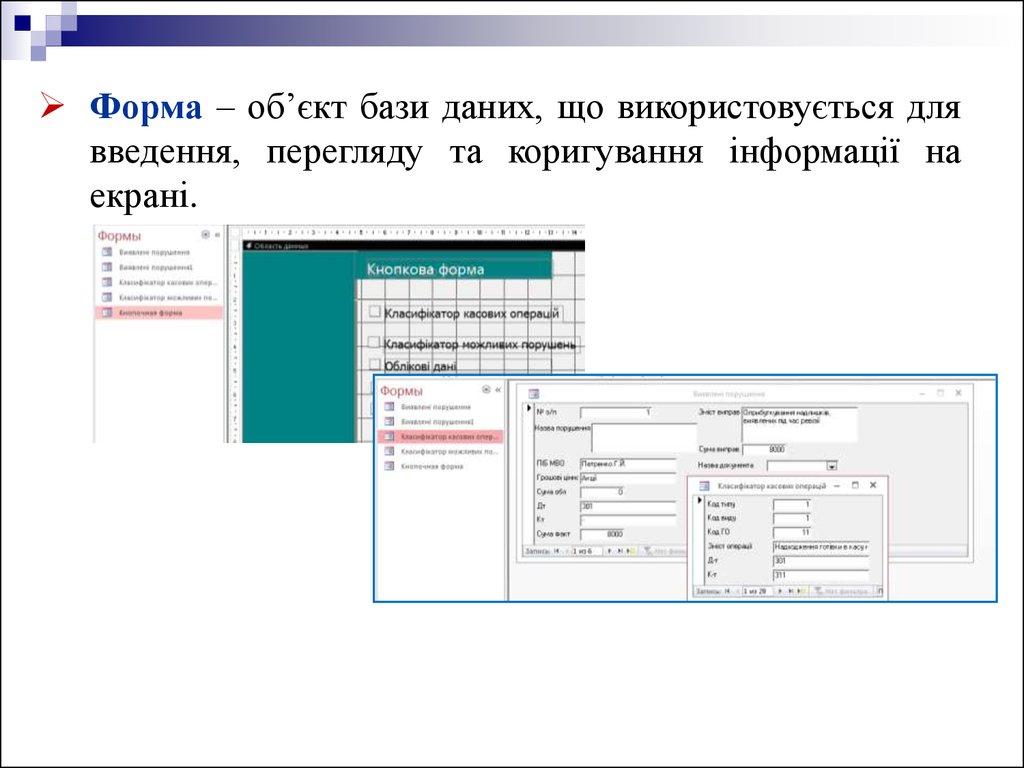Check the Облікові дані box
1024x768 pixels.
pyautogui.click(x=375, y=366)
